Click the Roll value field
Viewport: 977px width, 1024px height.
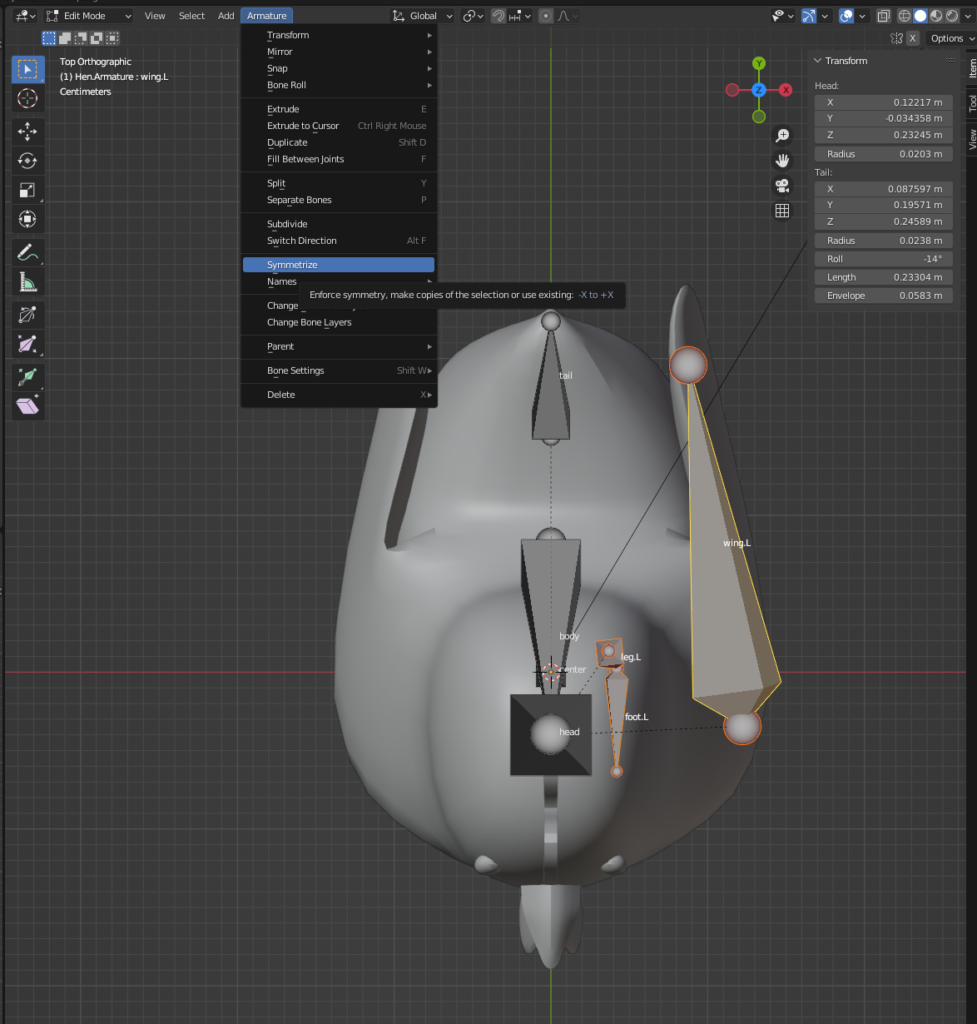(x=883, y=259)
